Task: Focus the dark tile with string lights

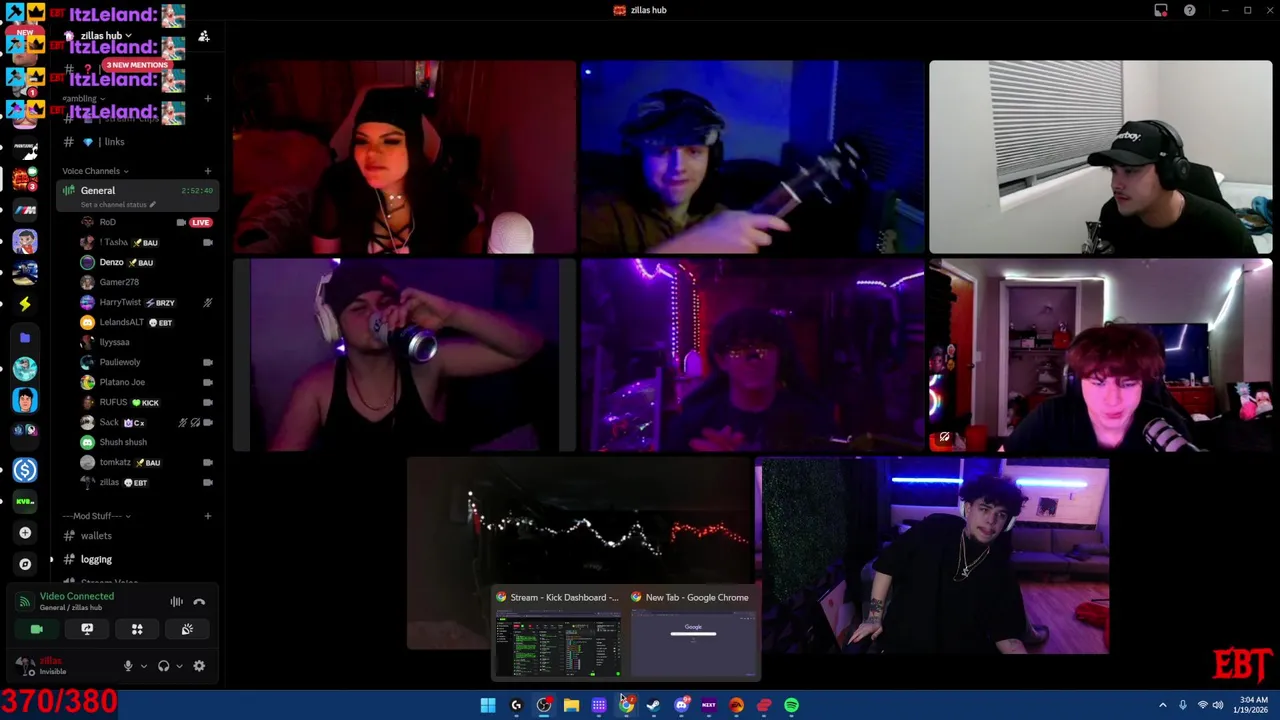Action: pyautogui.click(x=579, y=554)
